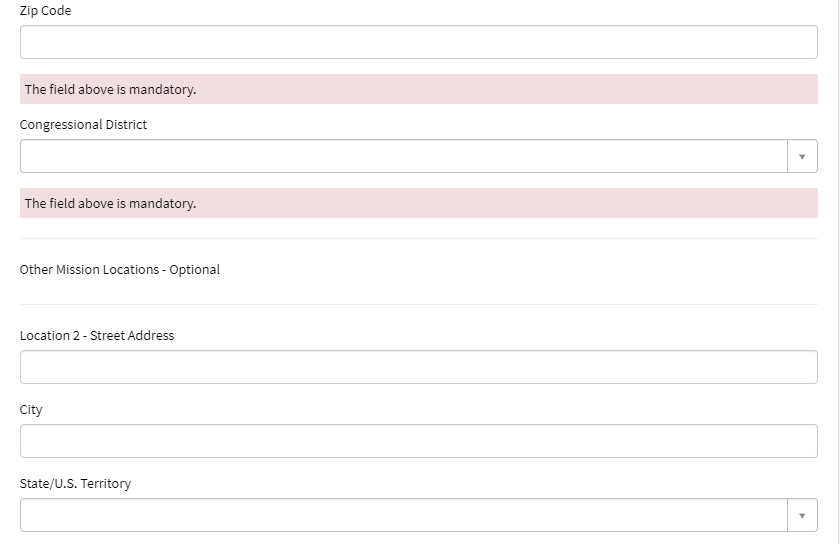Expand the Congressional District dropdown arrow

tap(801, 156)
